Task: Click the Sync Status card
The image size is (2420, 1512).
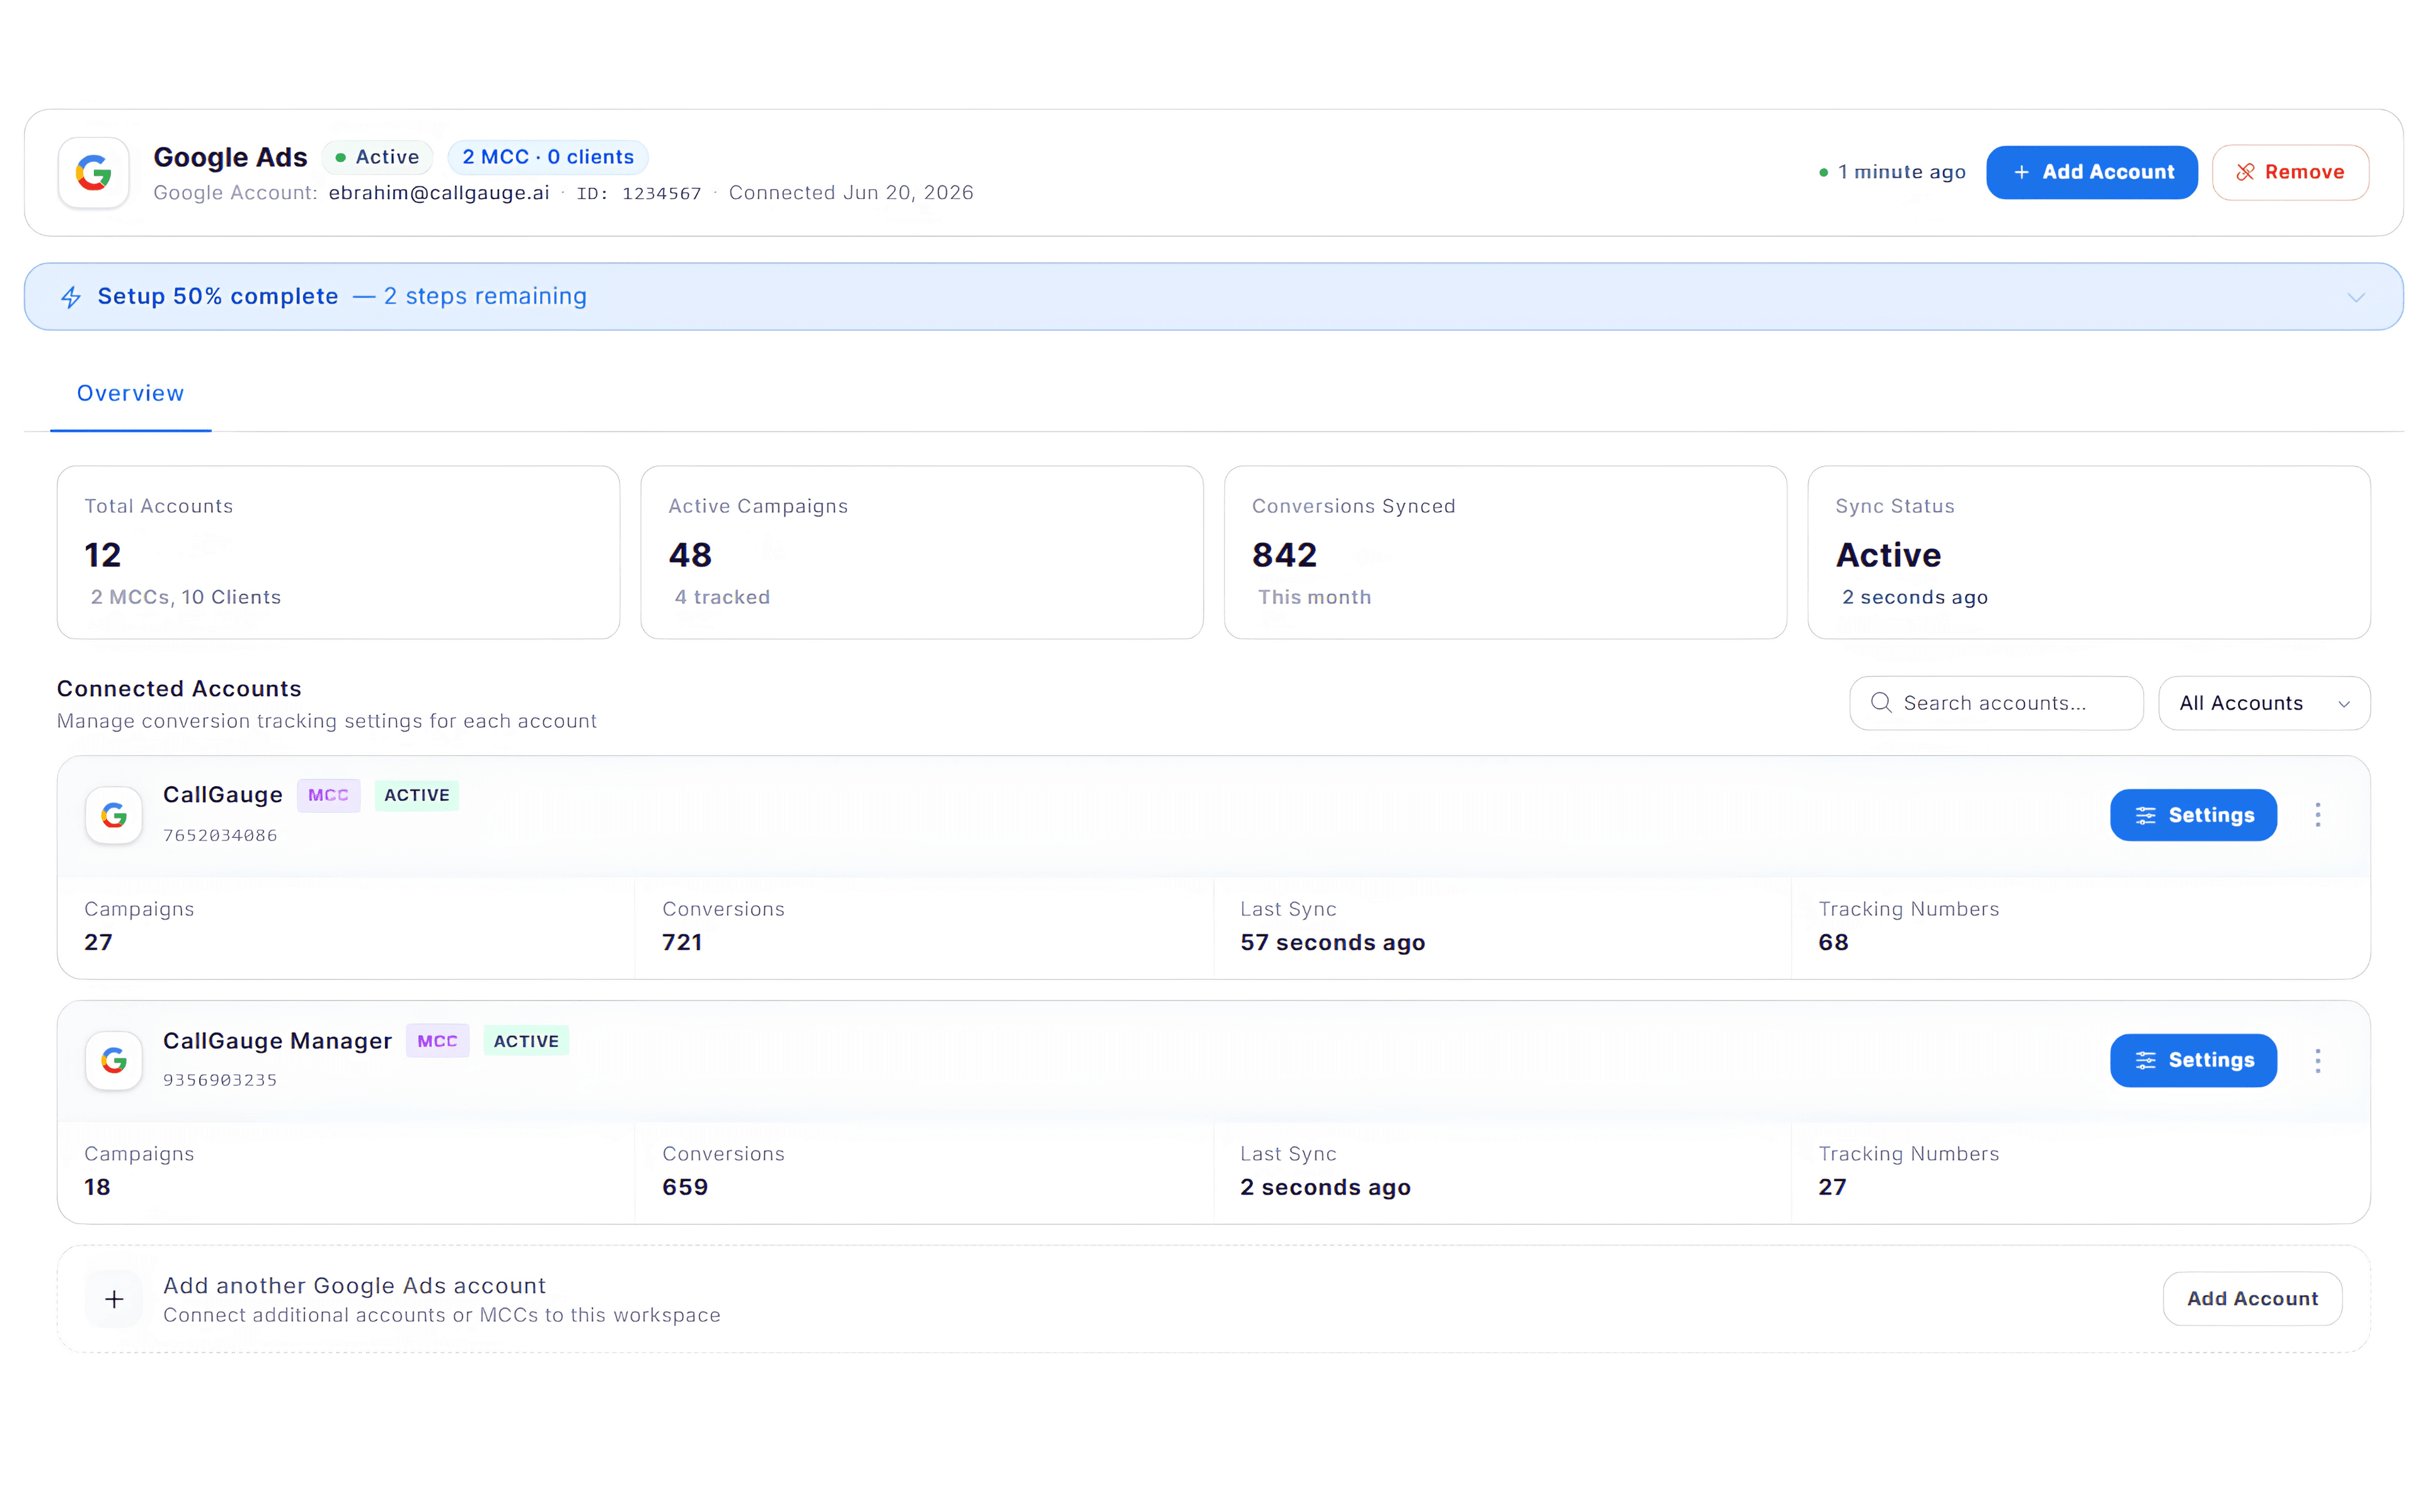Action: [x=2089, y=552]
